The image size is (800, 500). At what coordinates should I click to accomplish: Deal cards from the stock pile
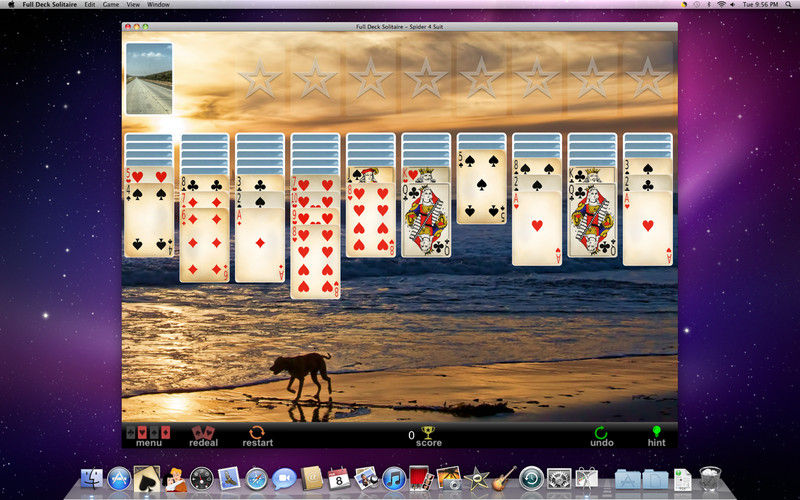tap(149, 78)
